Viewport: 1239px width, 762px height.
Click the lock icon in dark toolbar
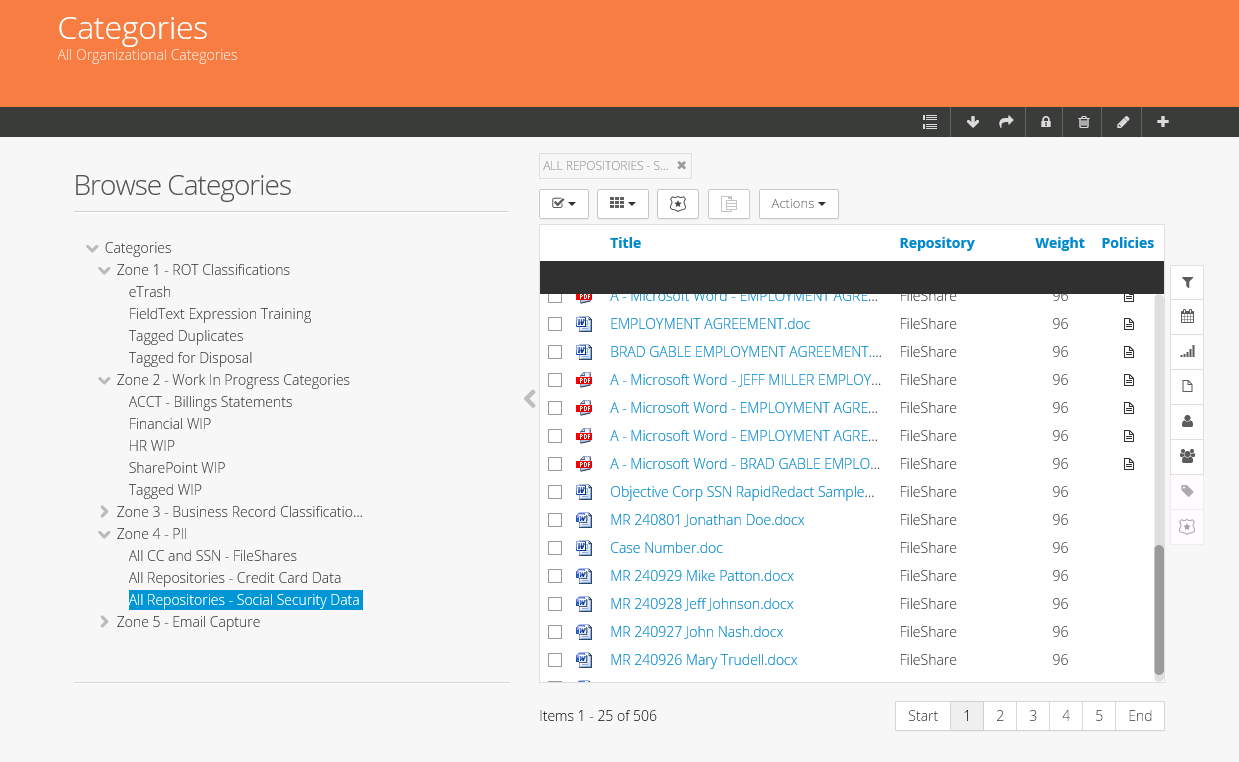pos(1046,122)
